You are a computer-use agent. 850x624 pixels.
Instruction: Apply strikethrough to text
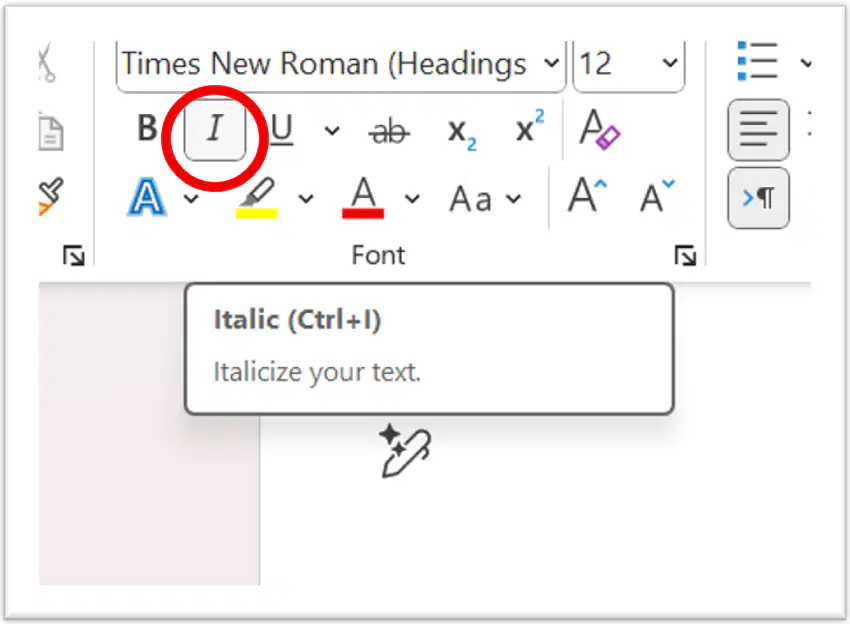[389, 131]
